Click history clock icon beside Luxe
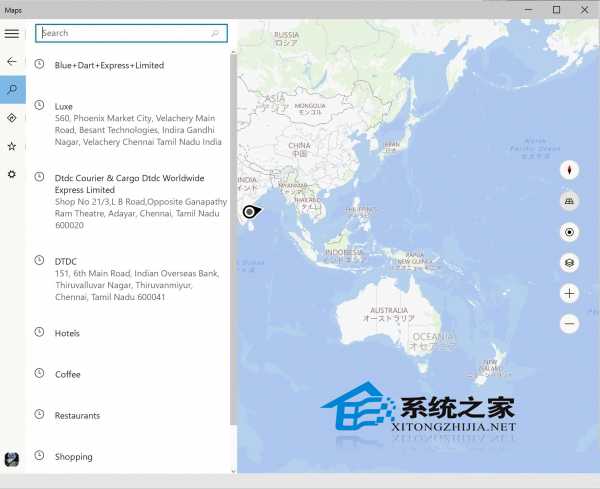 pos(39,105)
